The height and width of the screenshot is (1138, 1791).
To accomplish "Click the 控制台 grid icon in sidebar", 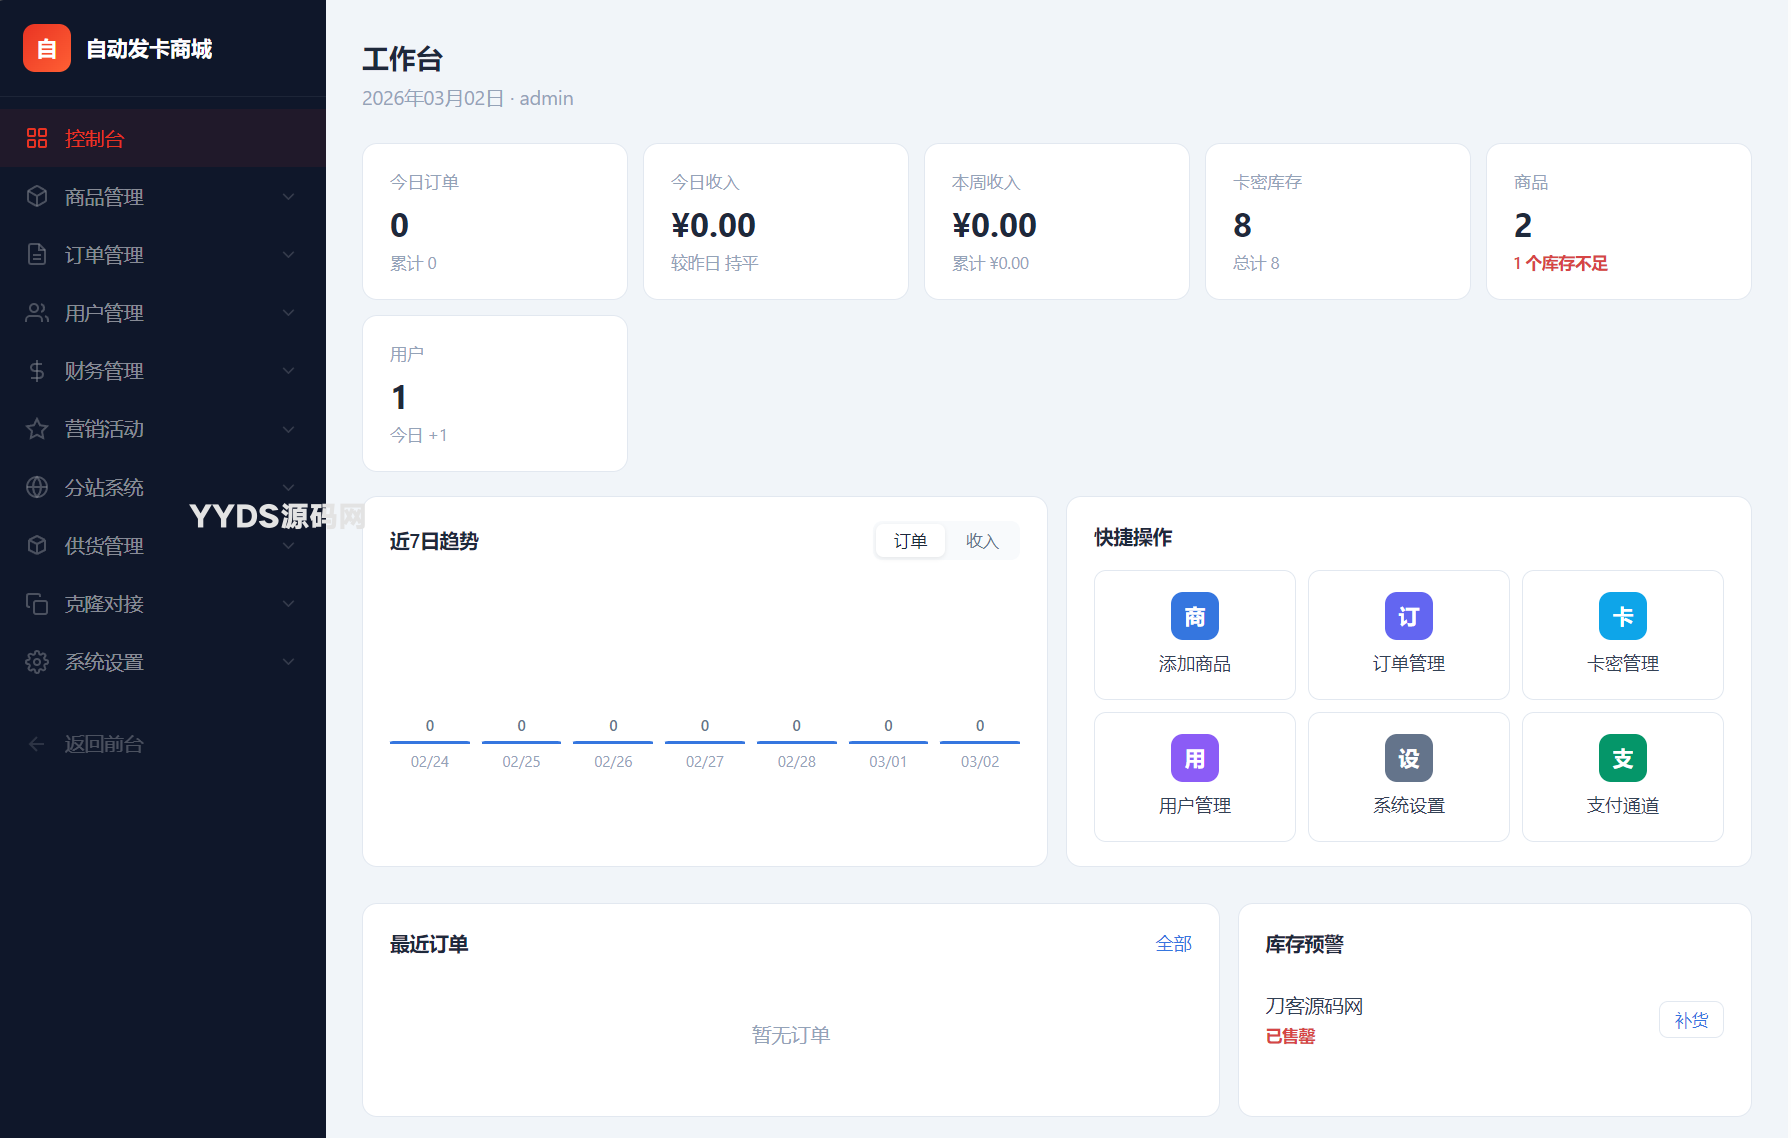I will pyautogui.click(x=37, y=138).
